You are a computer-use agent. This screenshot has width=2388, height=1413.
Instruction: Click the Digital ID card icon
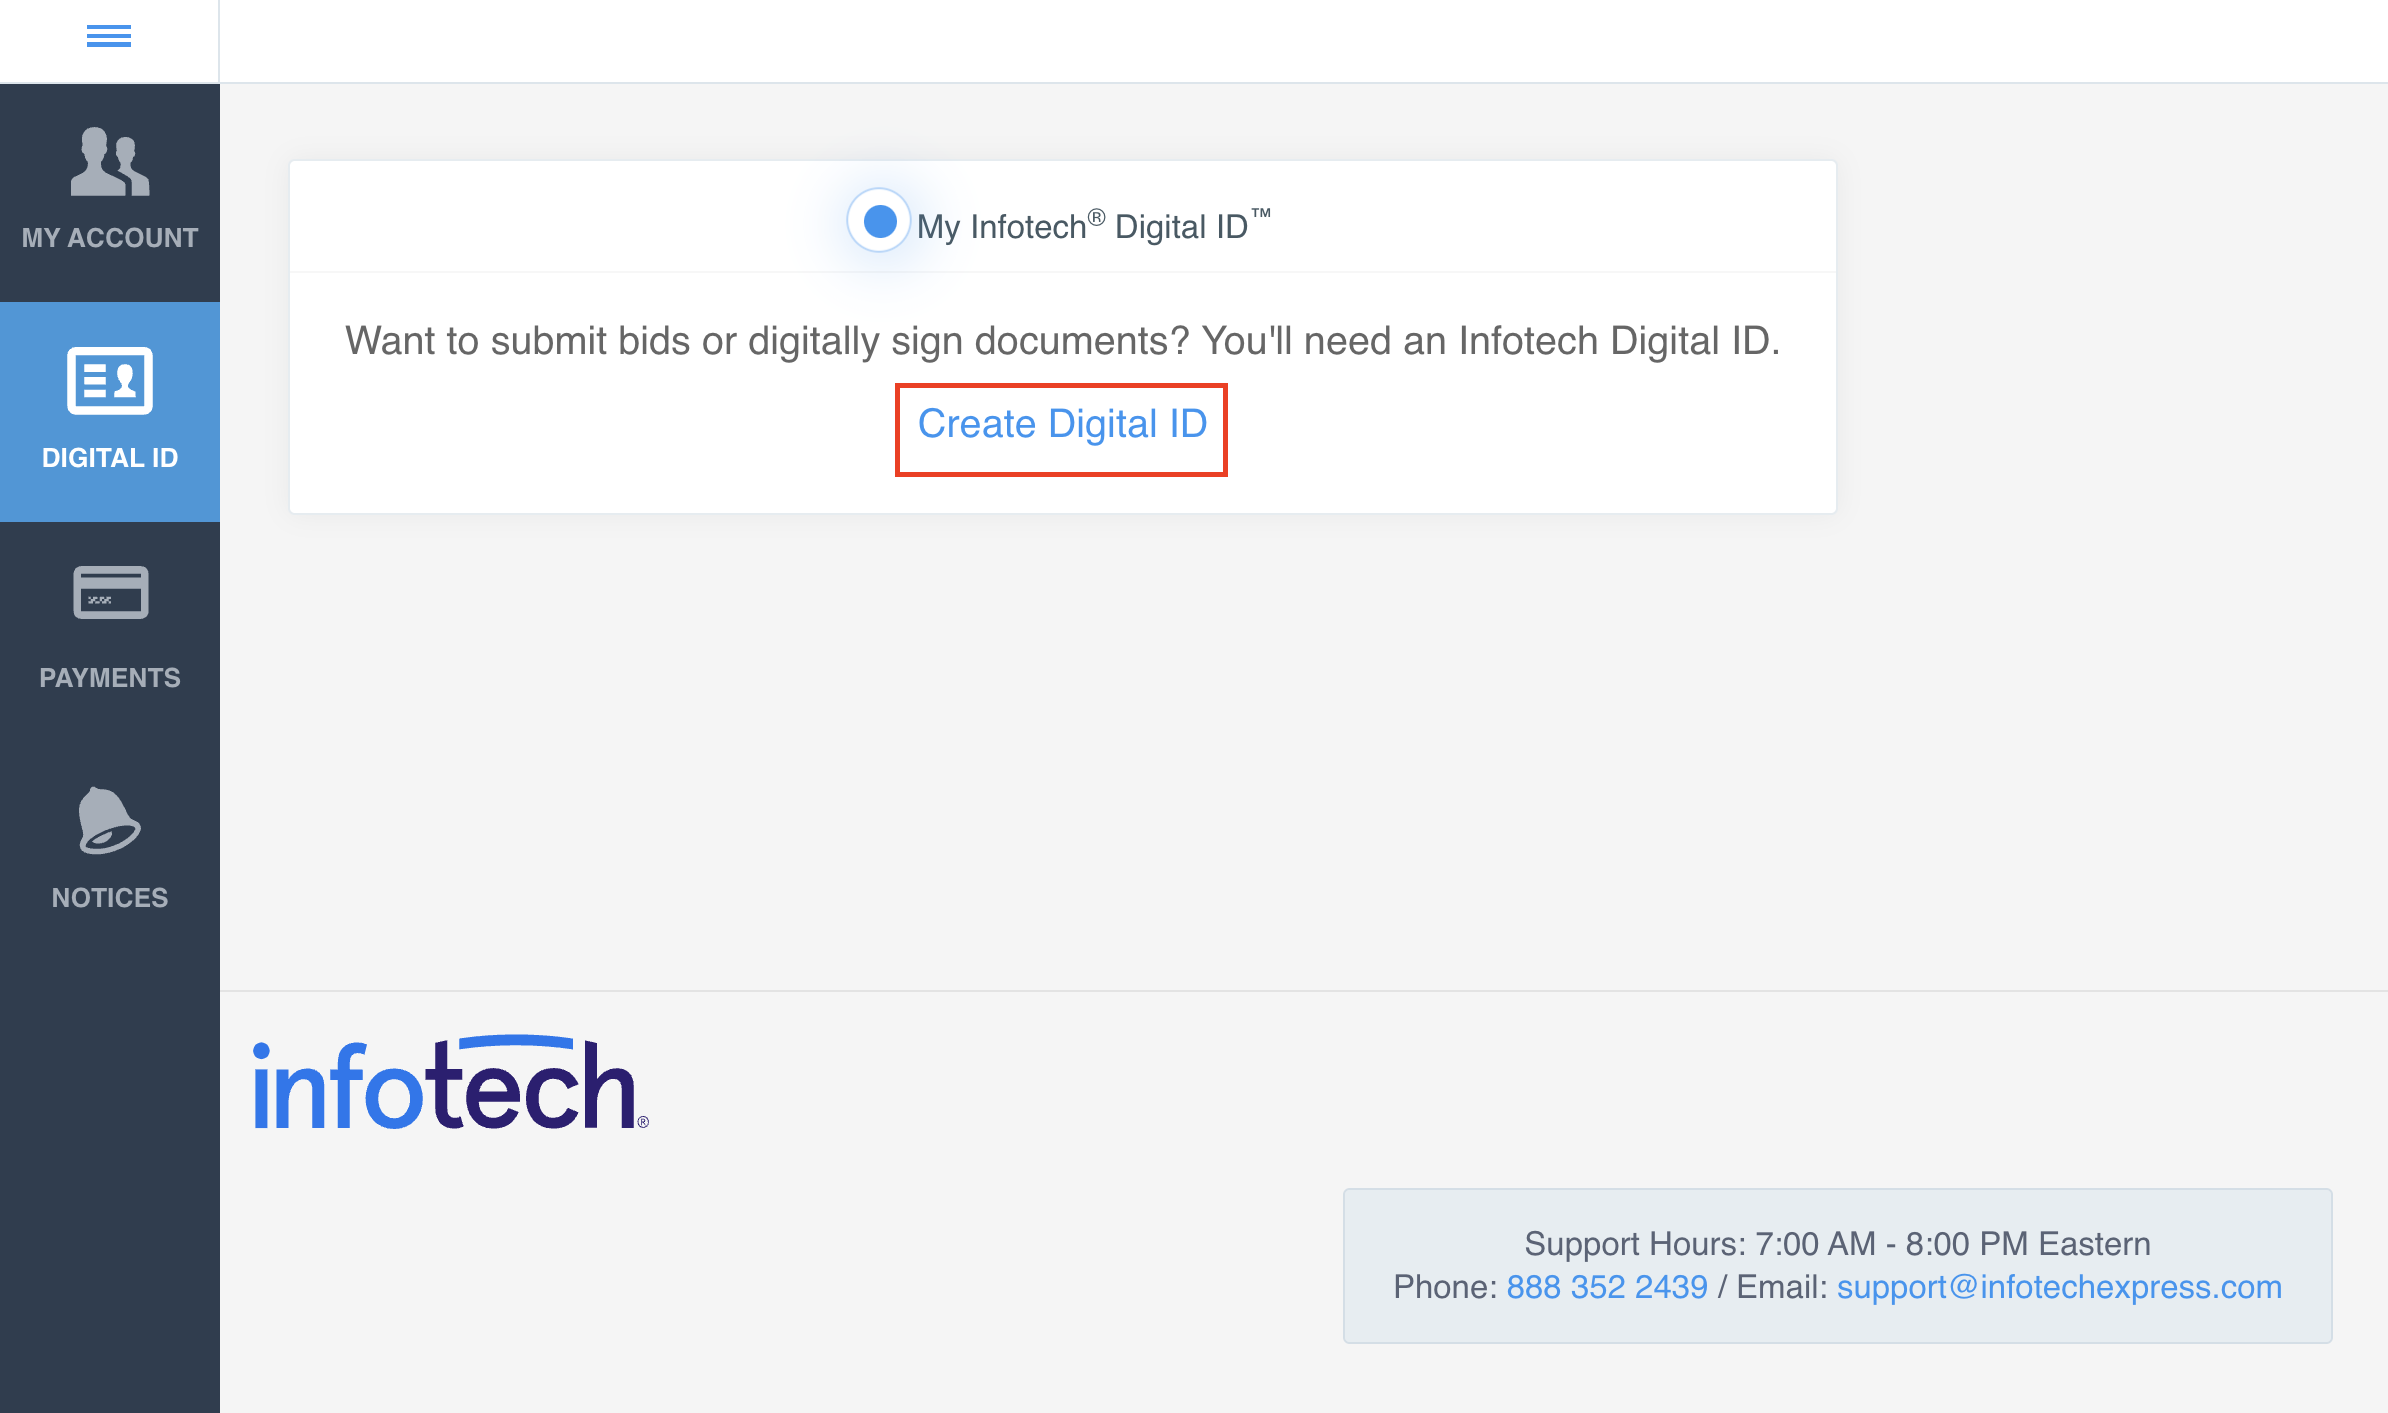[x=110, y=381]
